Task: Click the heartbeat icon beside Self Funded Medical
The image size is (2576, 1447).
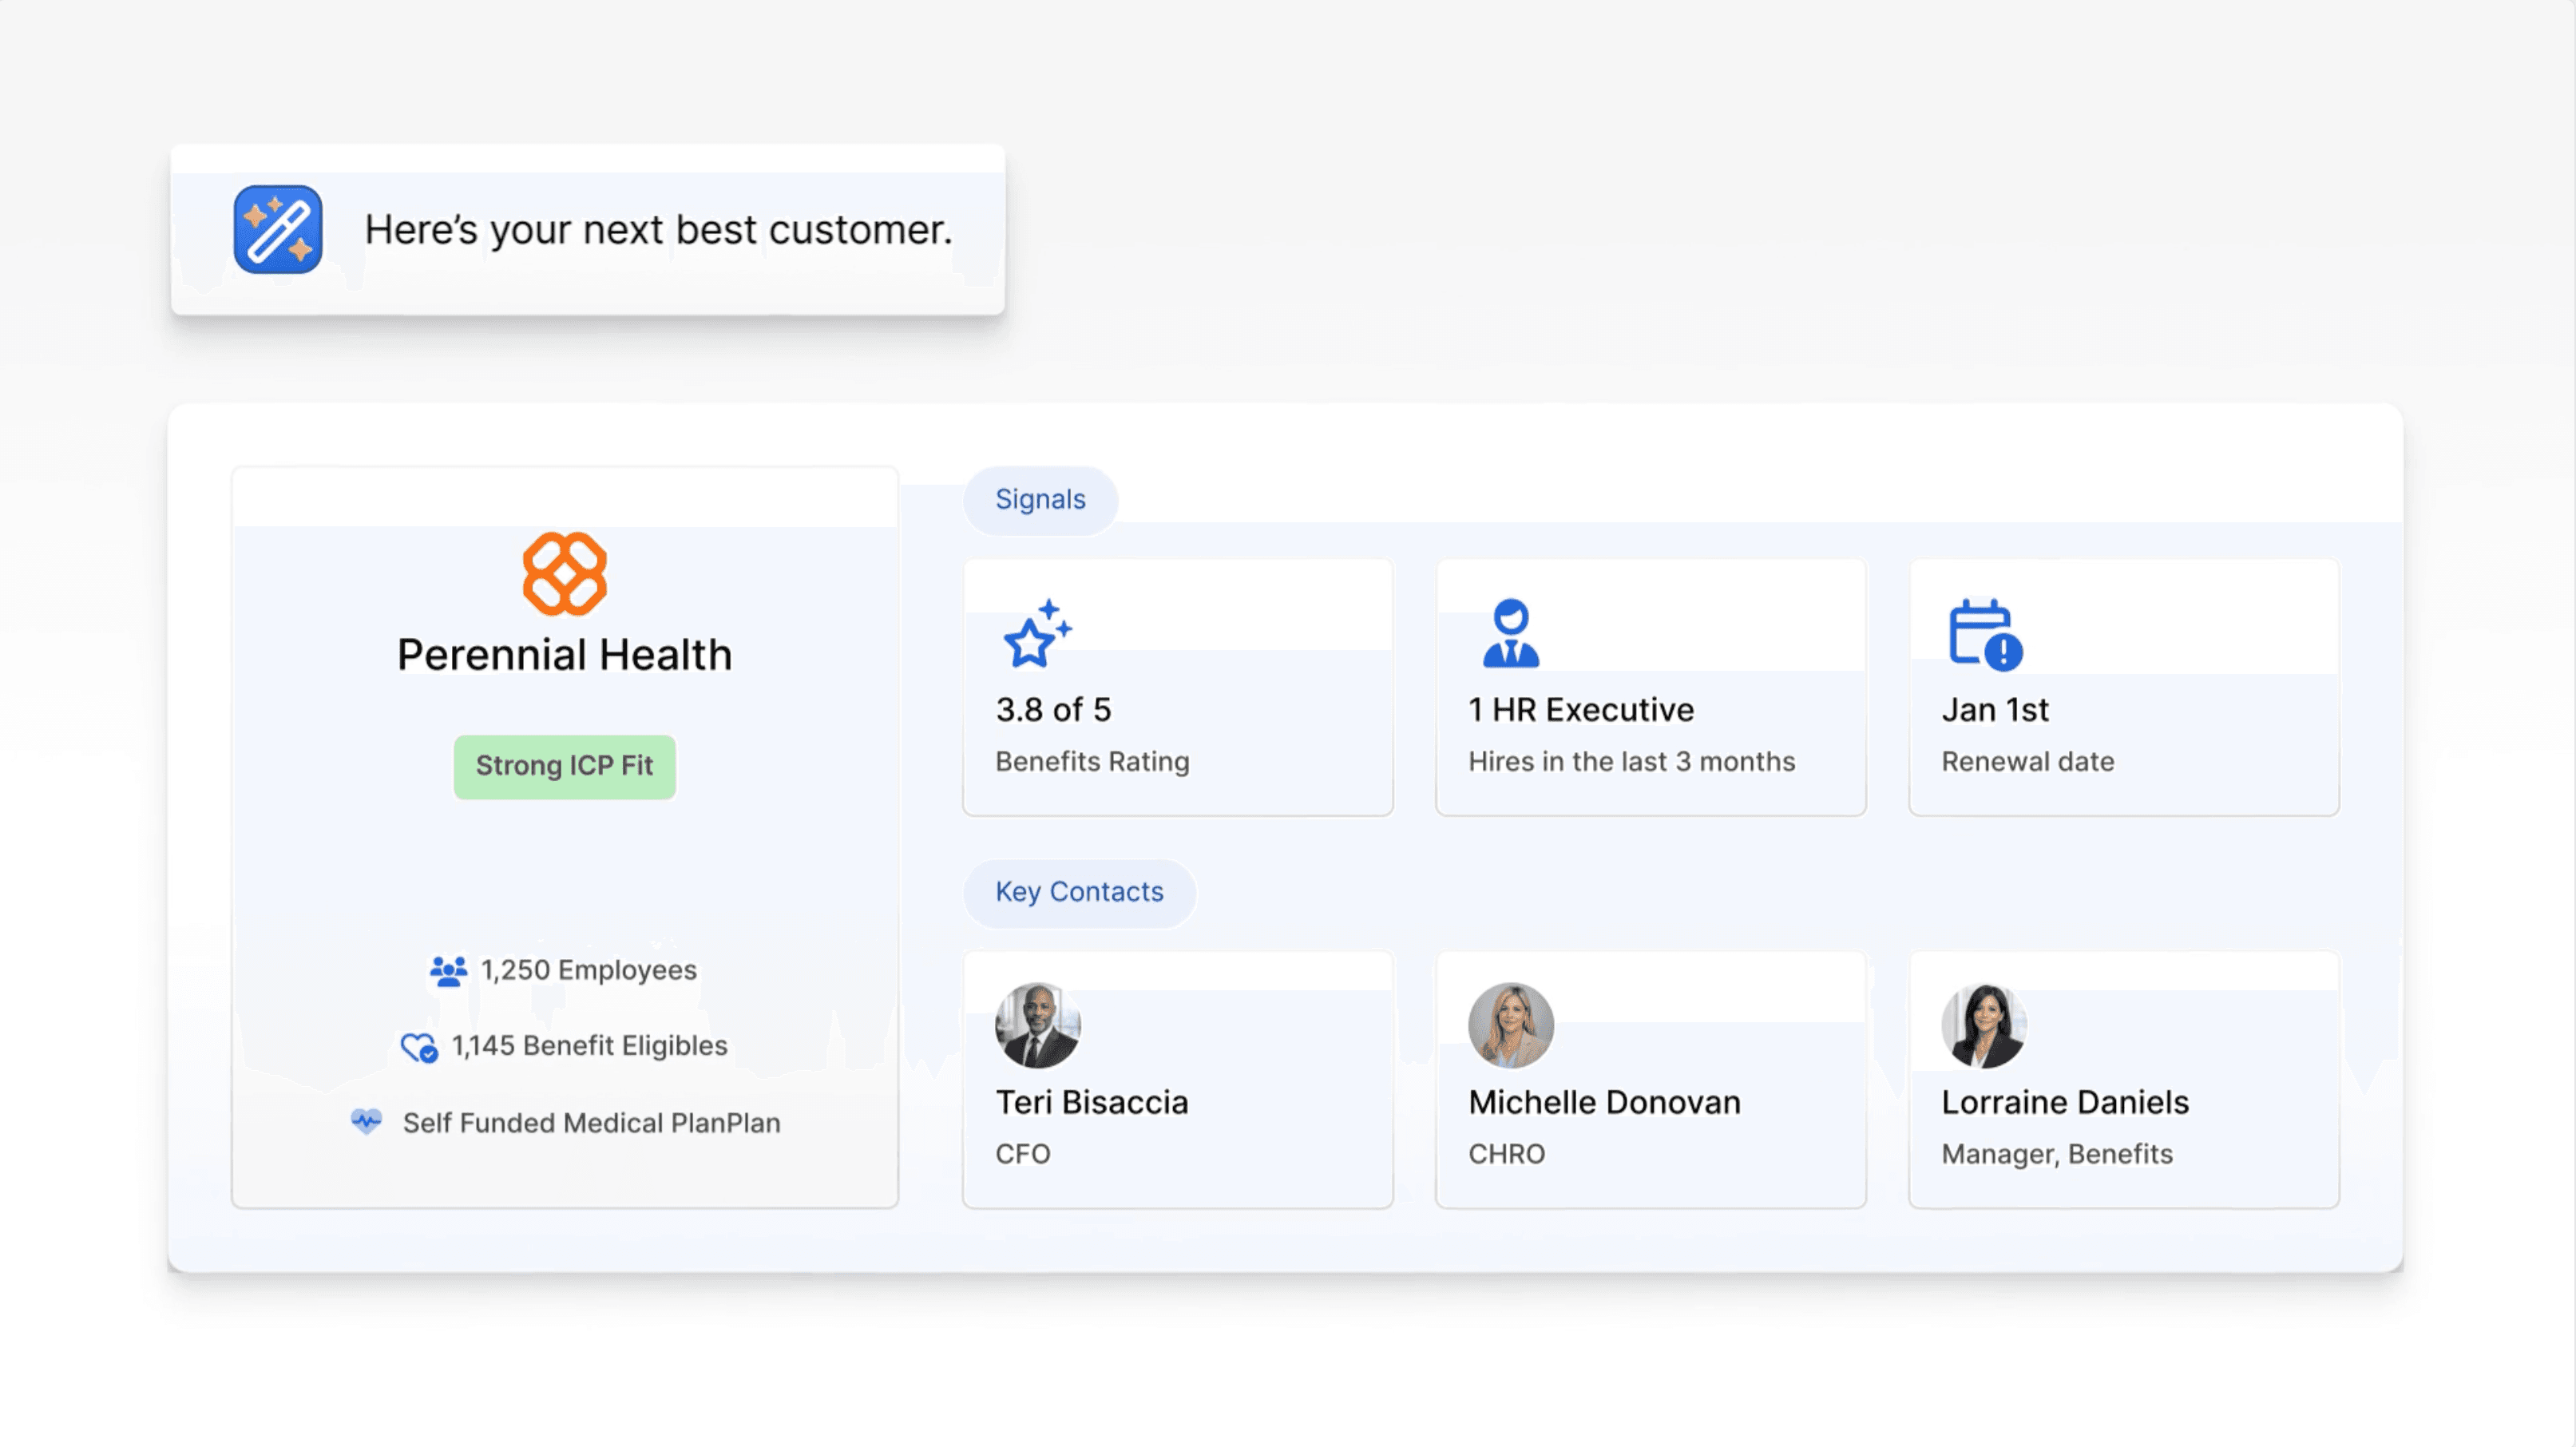Action: [x=366, y=1121]
